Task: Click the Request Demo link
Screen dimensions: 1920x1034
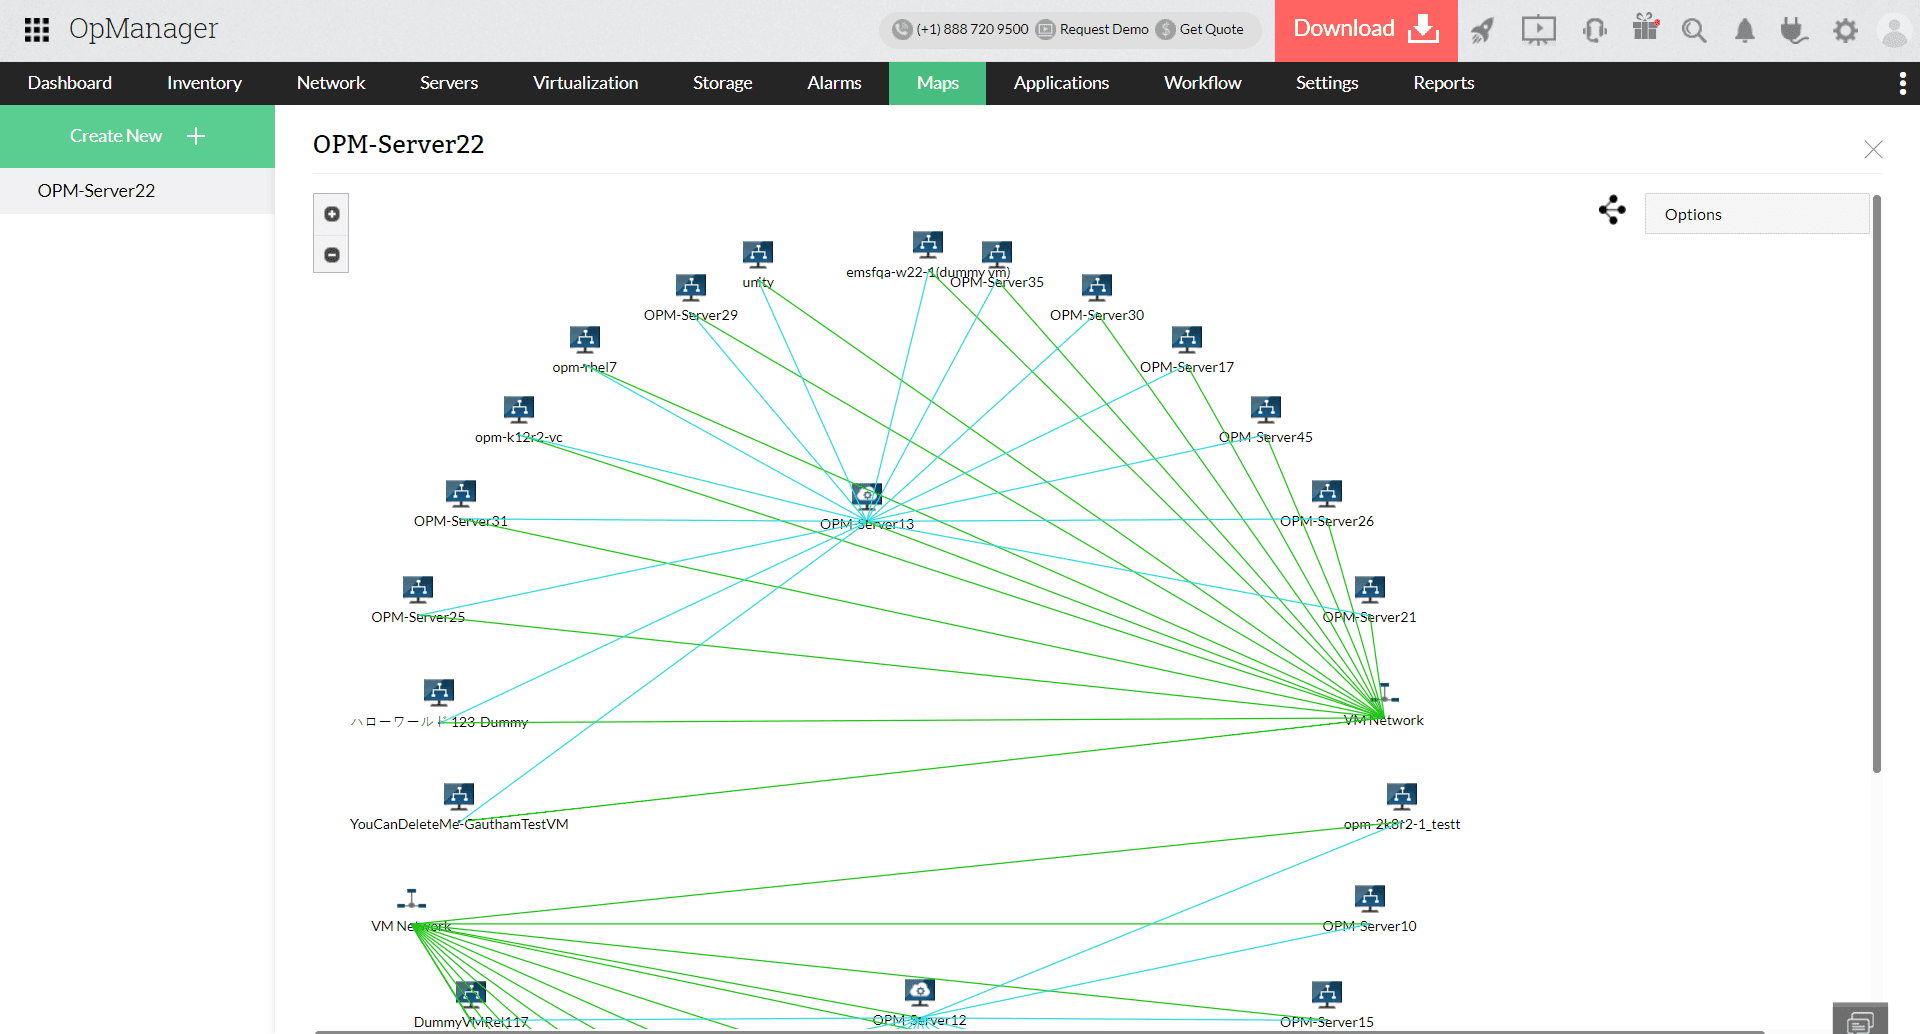Action: pyautogui.click(x=1092, y=30)
